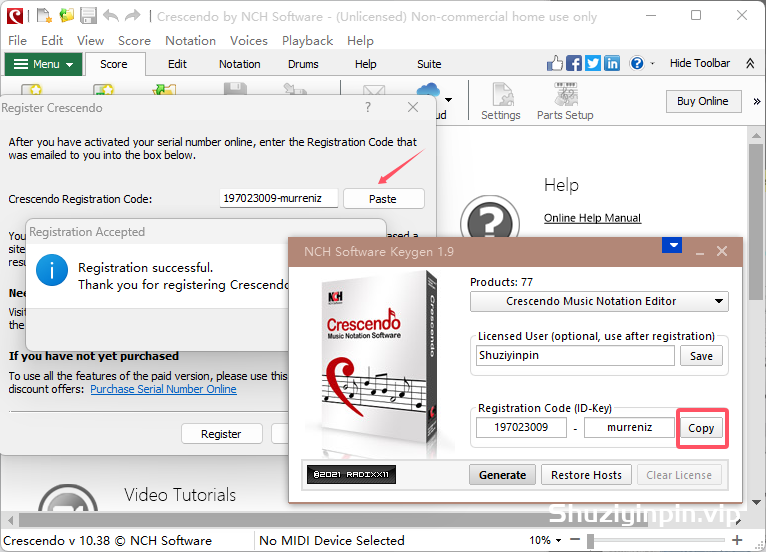Click the open folder icon in title bar
Image resolution: width=766 pixels, height=552 pixels.
click(x=66, y=16)
